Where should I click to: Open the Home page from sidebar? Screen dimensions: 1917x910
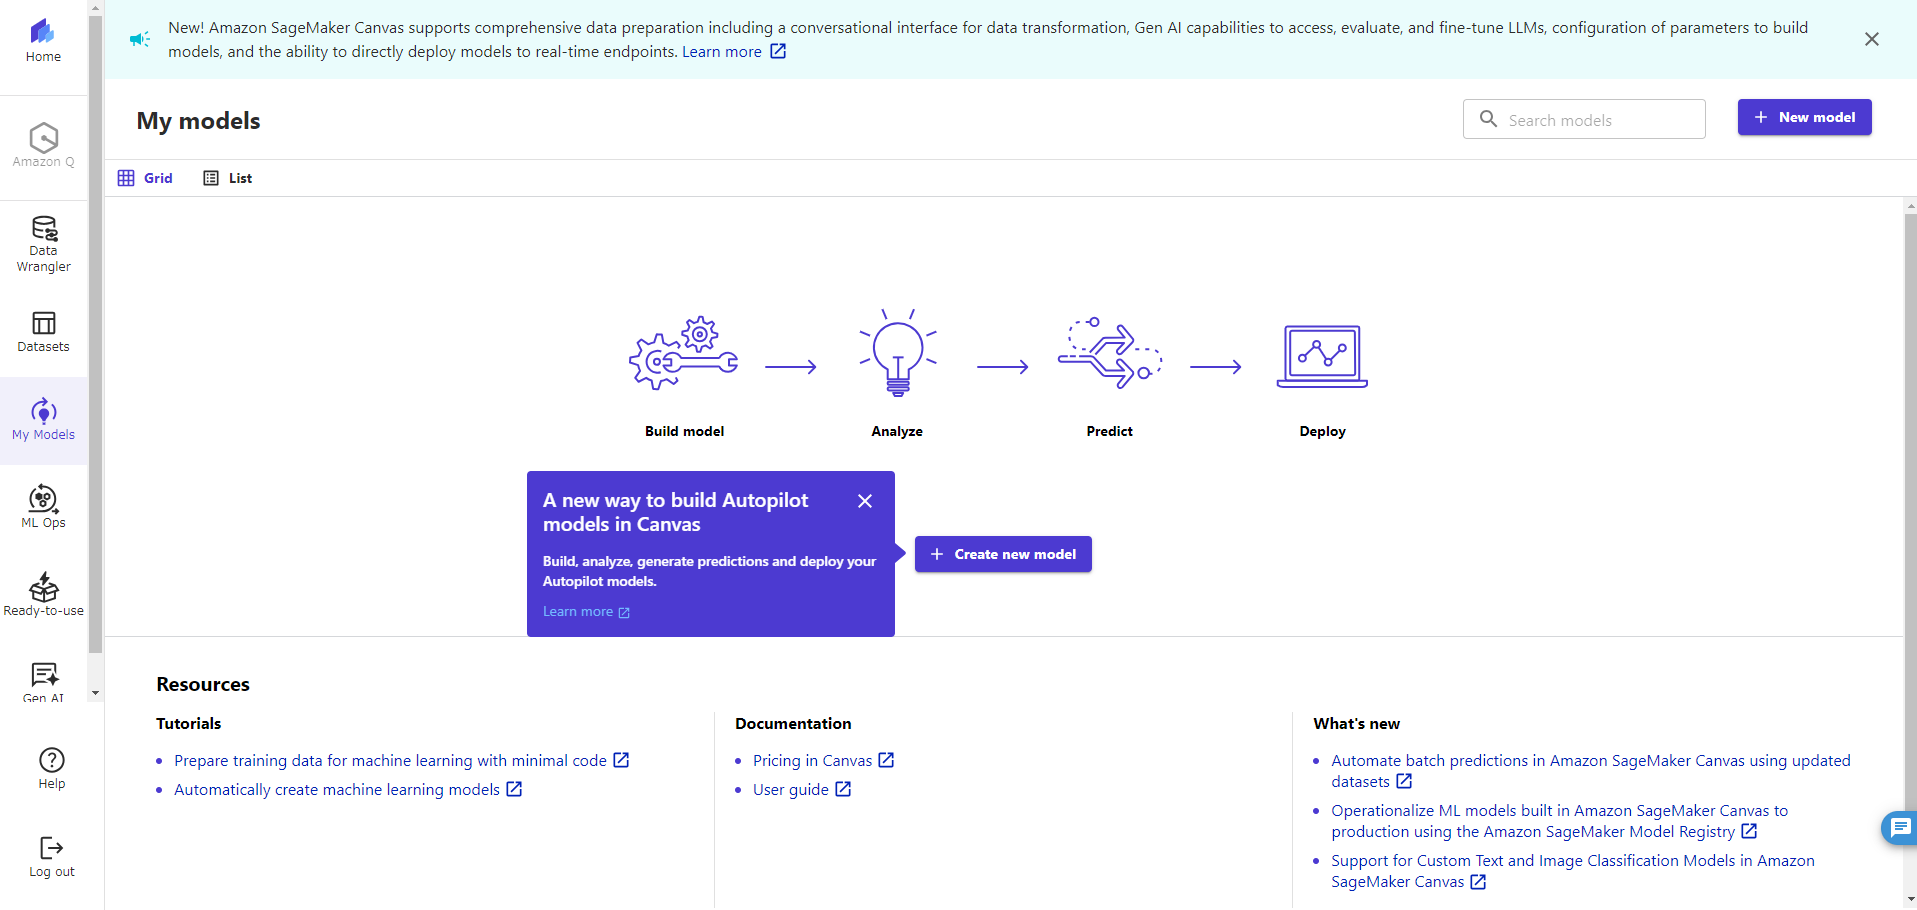(x=43, y=41)
